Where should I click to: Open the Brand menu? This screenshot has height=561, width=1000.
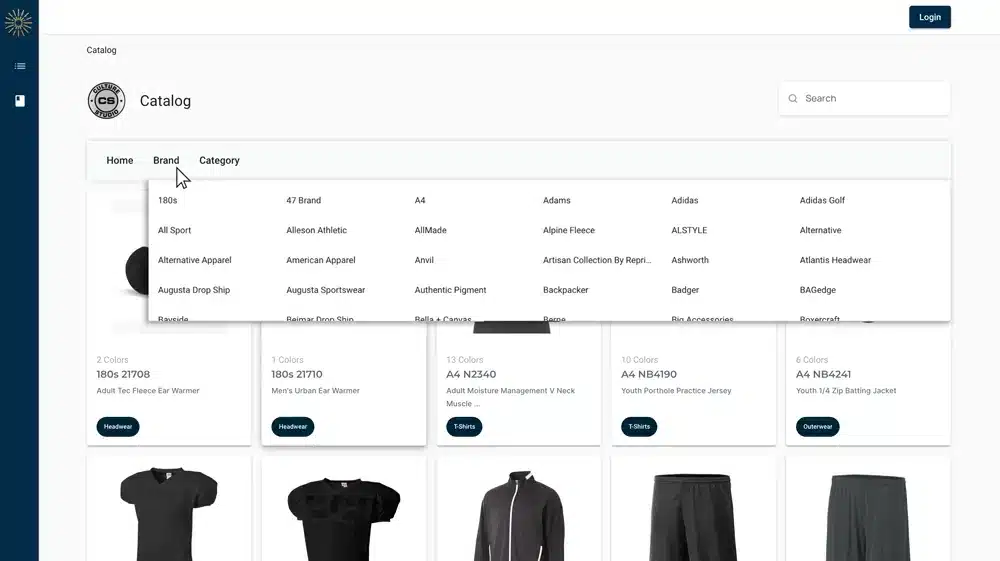pyautogui.click(x=166, y=161)
